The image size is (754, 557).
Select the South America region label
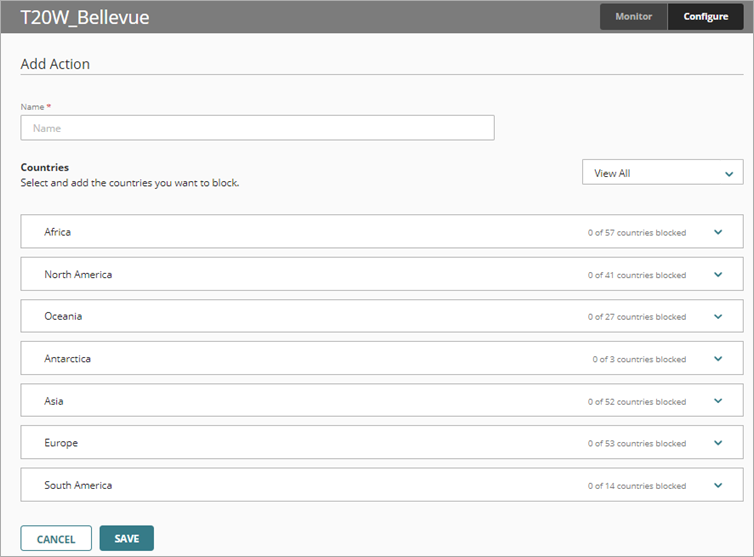click(x=78, y=485)
